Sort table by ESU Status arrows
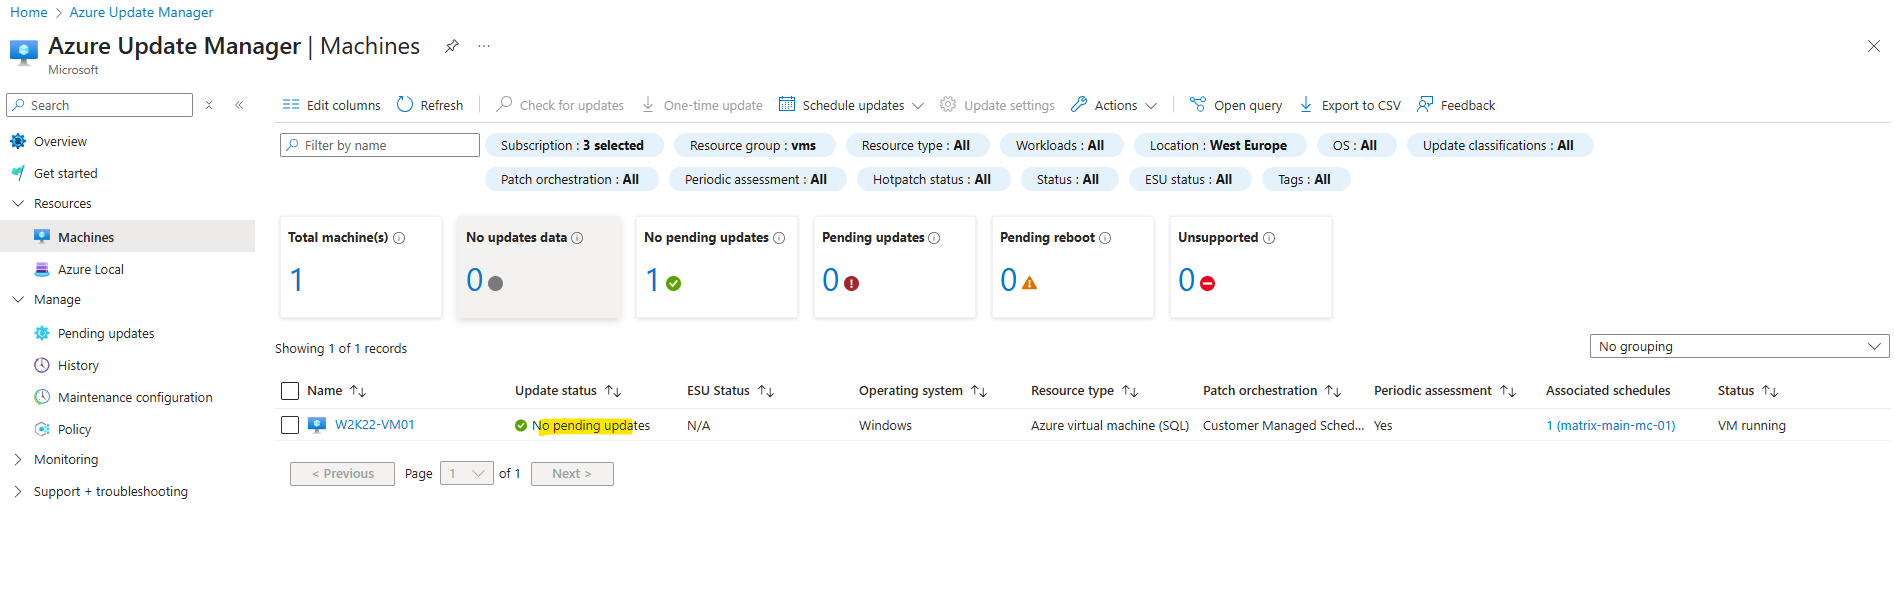1895x603 pixels. [x=766, y=391]
